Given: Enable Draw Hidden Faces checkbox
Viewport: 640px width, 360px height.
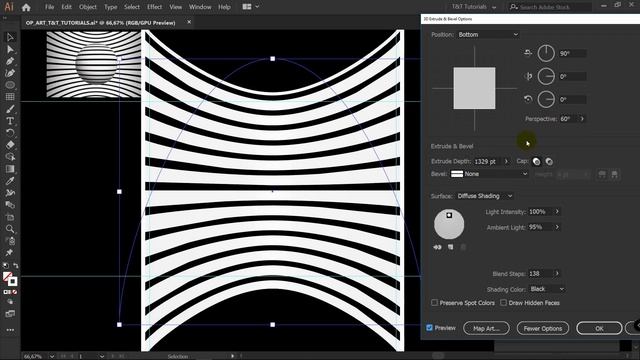Looking at the screenshot, I should 503,303.
